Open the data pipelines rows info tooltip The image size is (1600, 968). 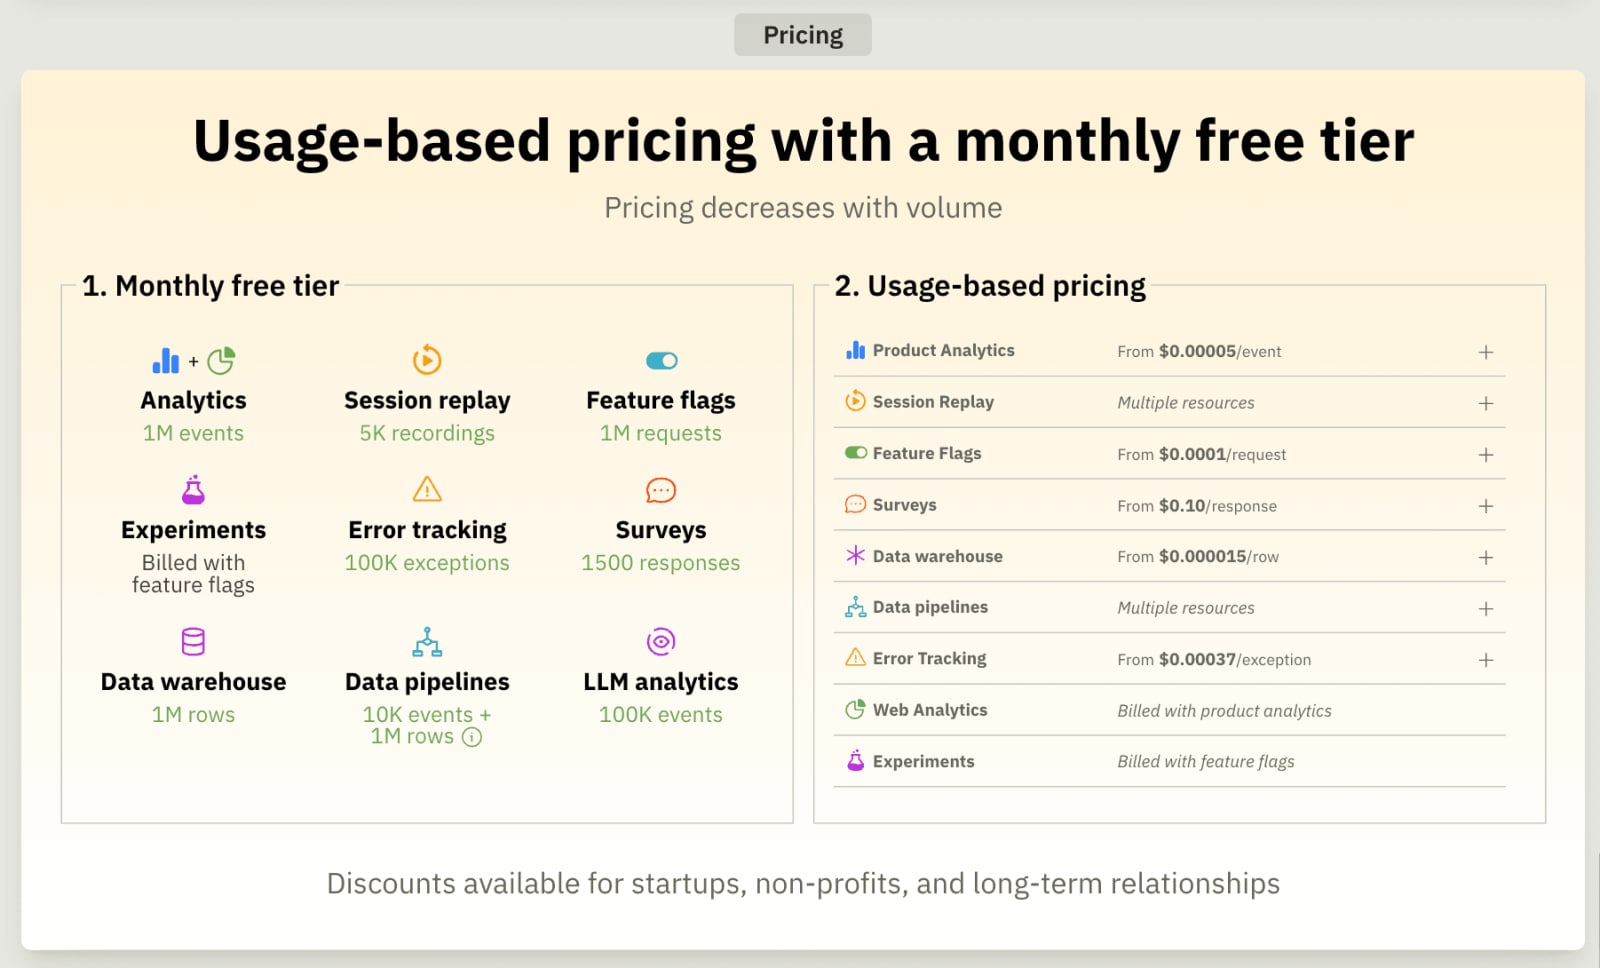pyautogui.click(x=471, y=737)
